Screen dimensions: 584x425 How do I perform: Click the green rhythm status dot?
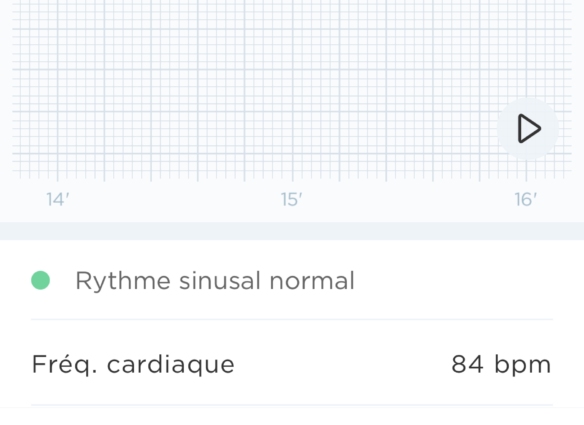pos(41,280)
